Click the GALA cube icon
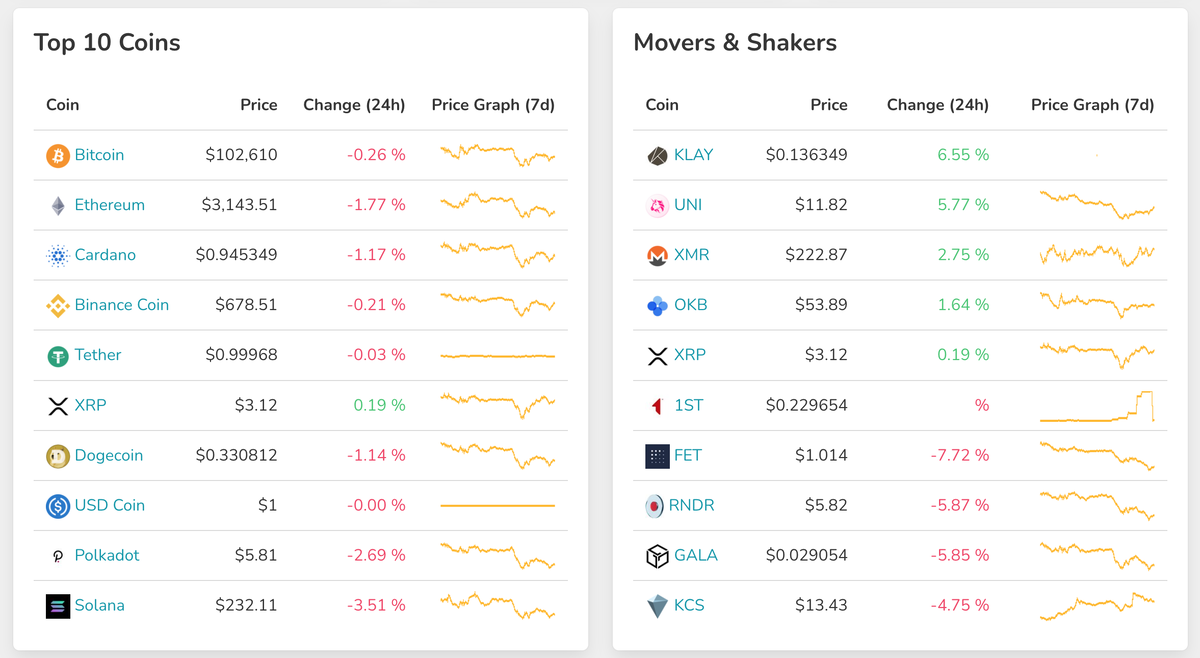The width and height of the screenshot is (1200, 658). (x=657, y=556)
